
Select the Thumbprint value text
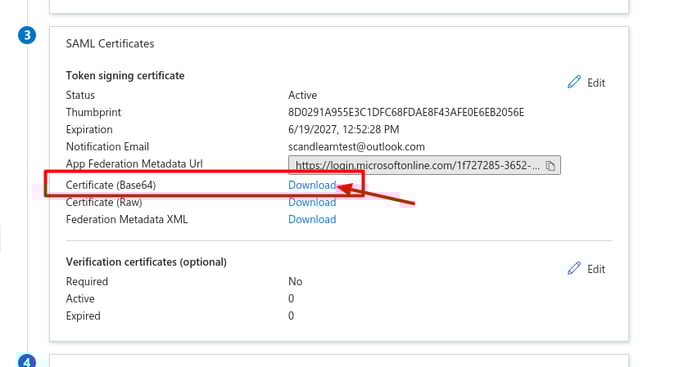pyautogui.click(x=406, y=112)
